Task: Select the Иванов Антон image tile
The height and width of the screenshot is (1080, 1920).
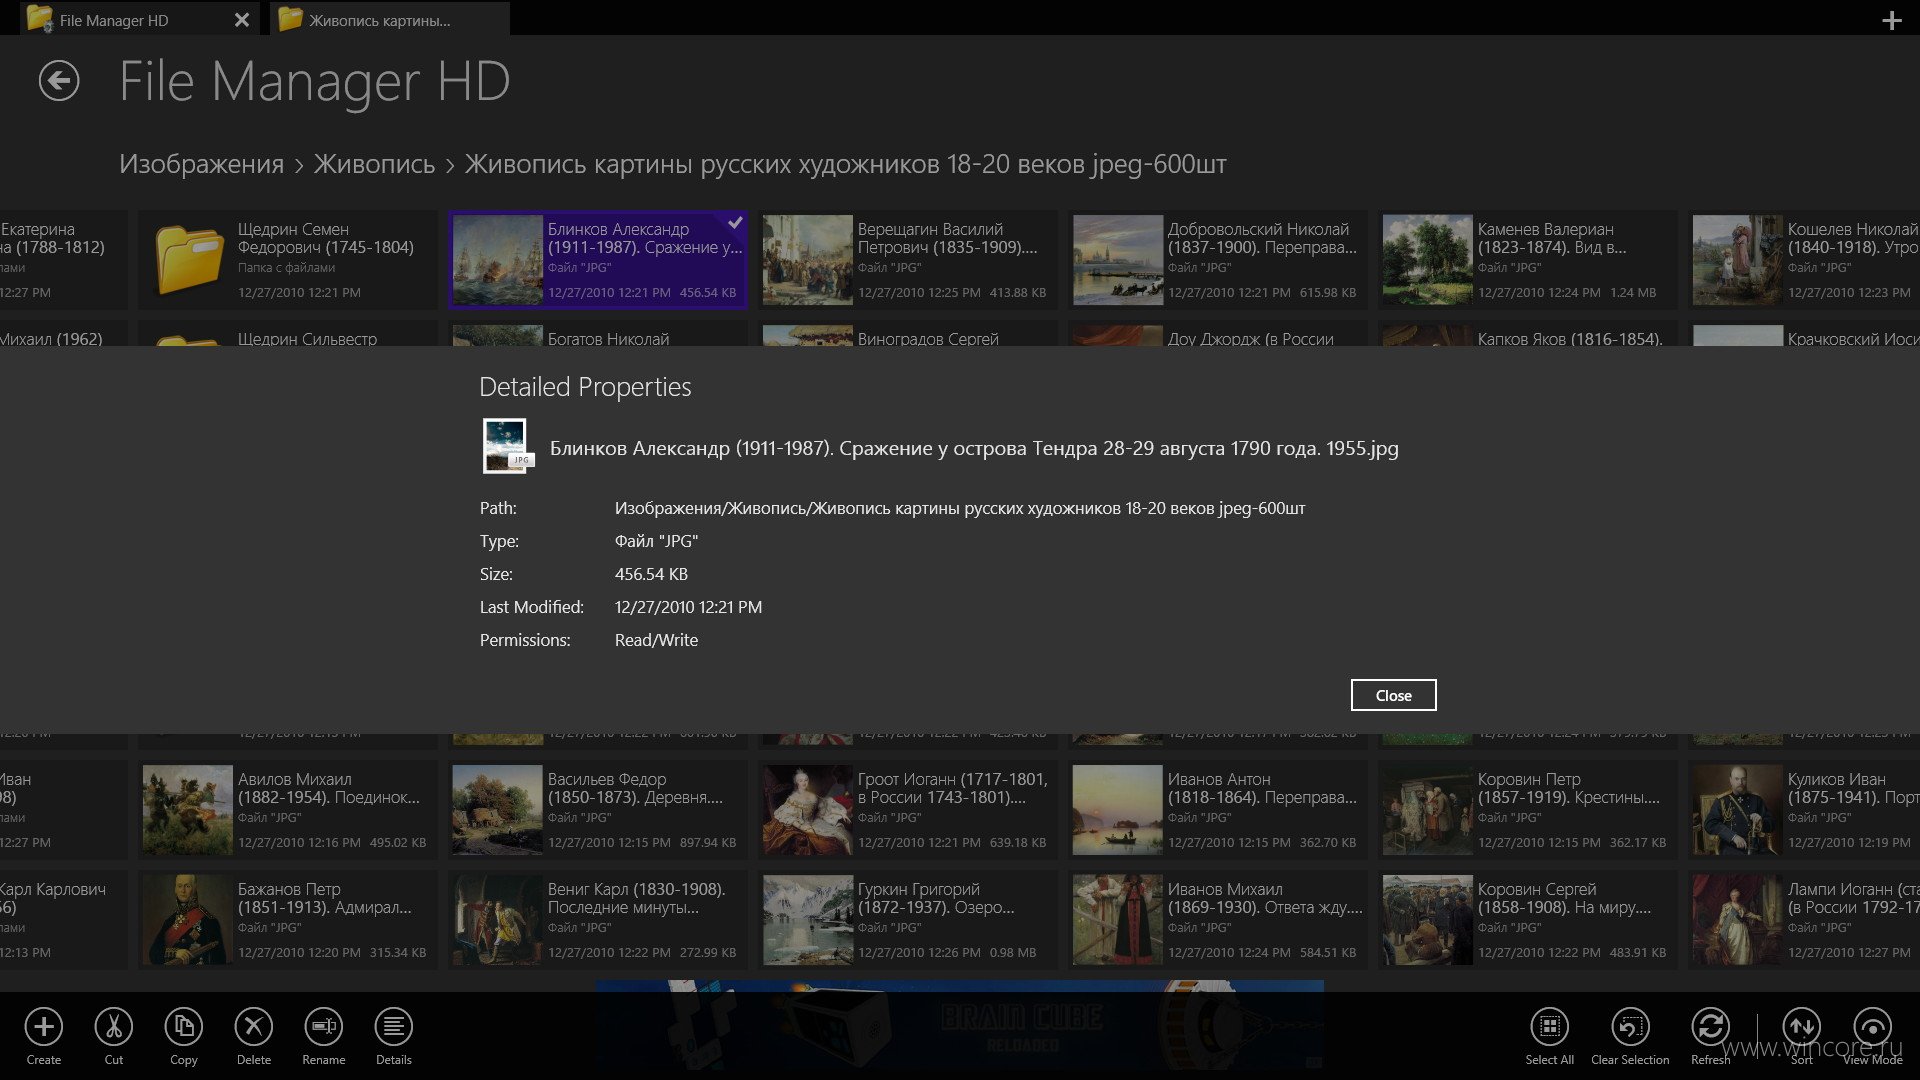Action: tap(1218, 810)
